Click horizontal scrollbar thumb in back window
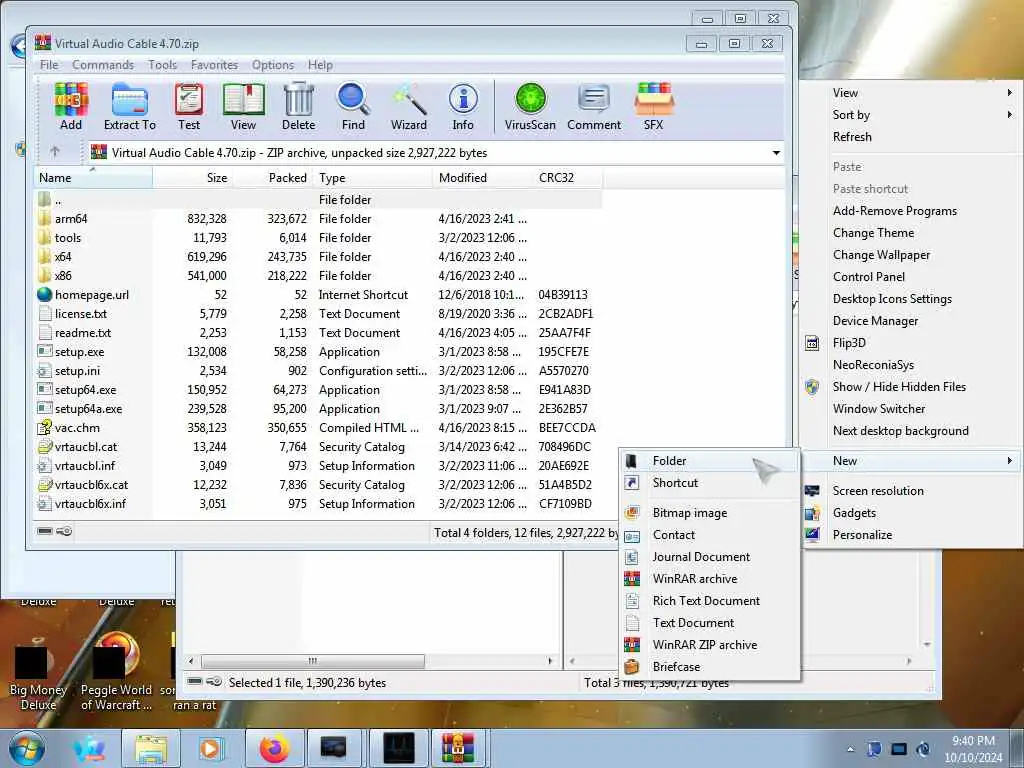Screen dimensions: 1024x768 (x=313, y=661)
